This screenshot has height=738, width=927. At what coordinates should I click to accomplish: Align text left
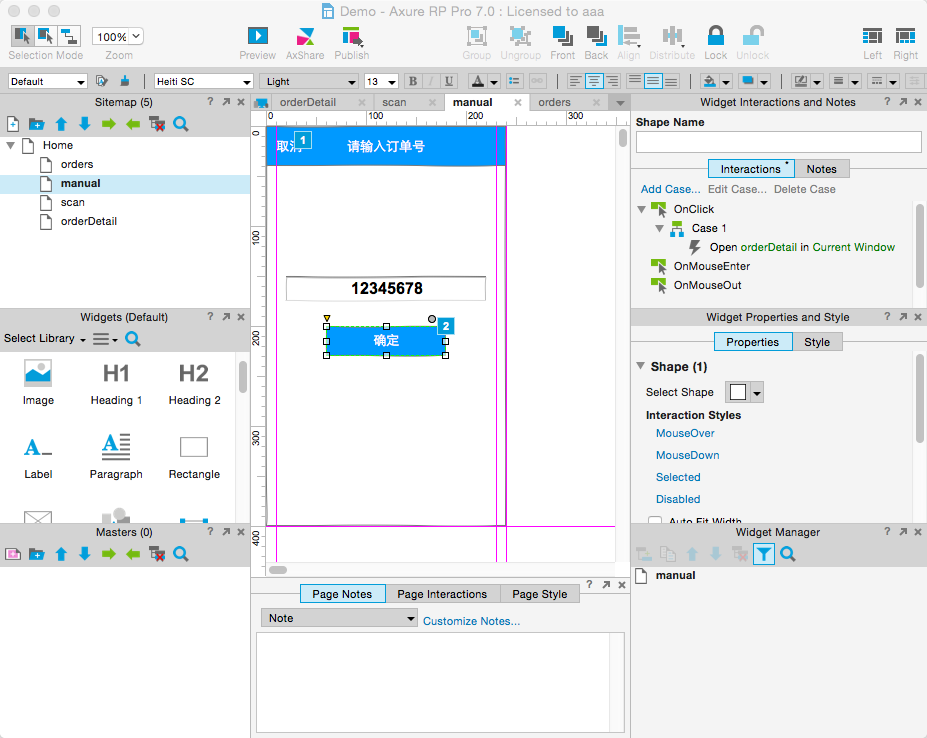575,81
